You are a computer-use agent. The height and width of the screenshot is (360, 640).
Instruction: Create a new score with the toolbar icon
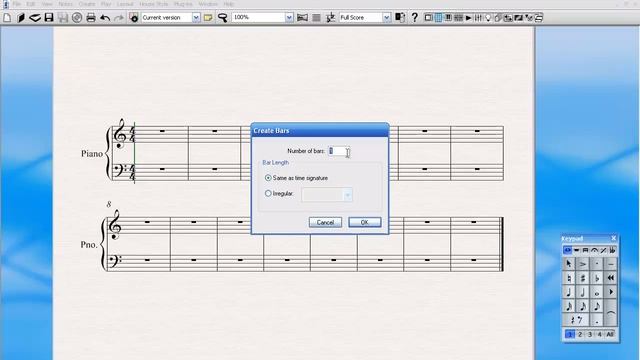[x=7, y=18]
